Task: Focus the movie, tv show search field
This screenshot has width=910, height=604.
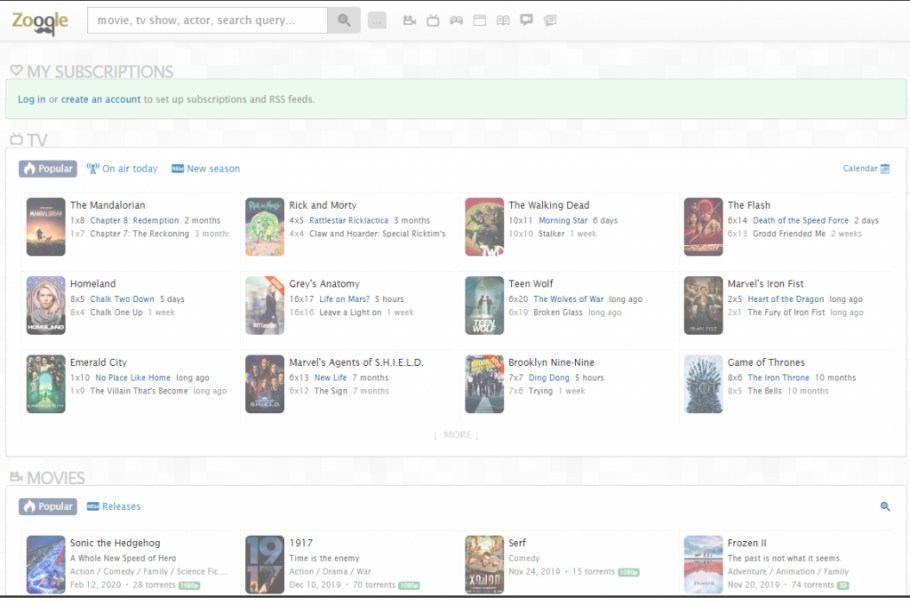Action: point(207,20)
